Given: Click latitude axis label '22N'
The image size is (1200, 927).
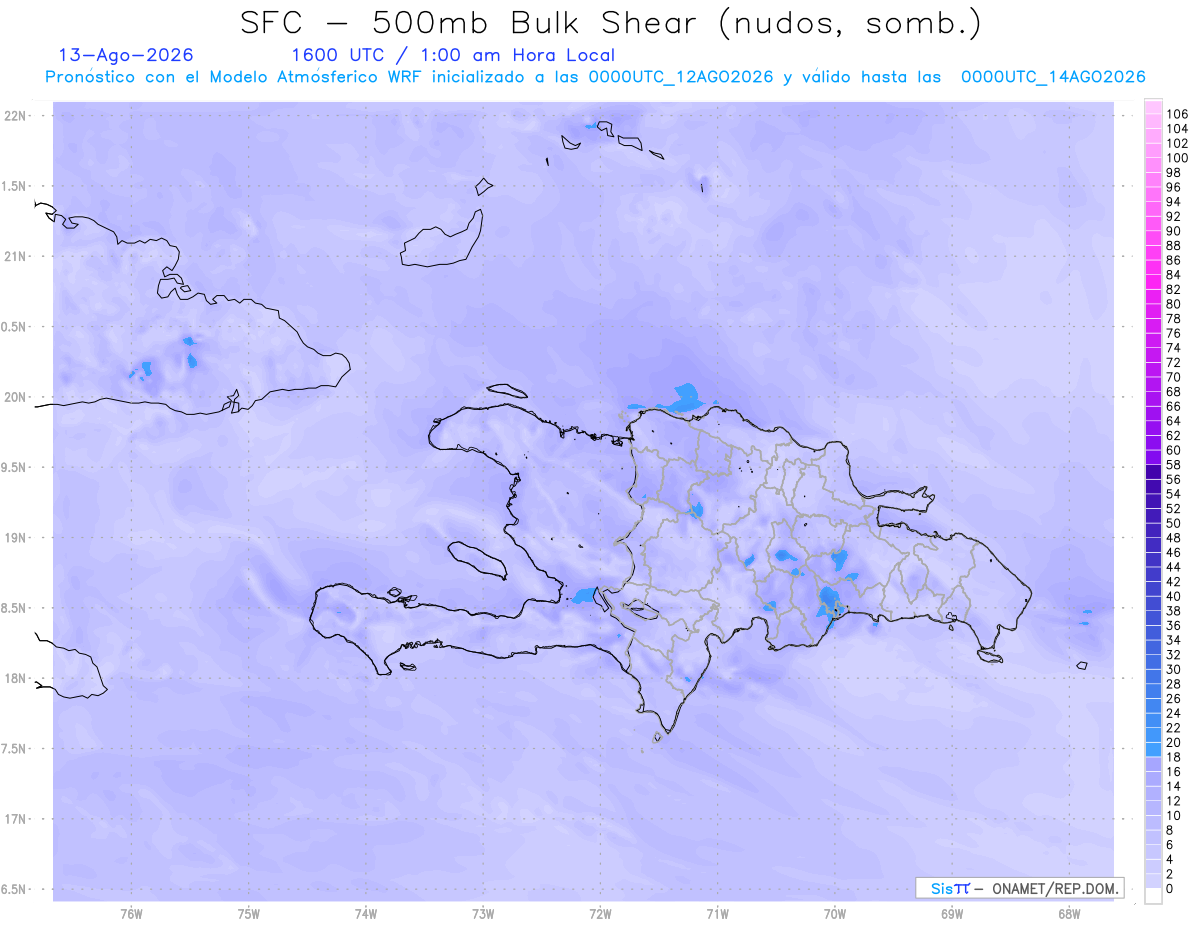Looking at the screenshot, I should pos(16,116).
